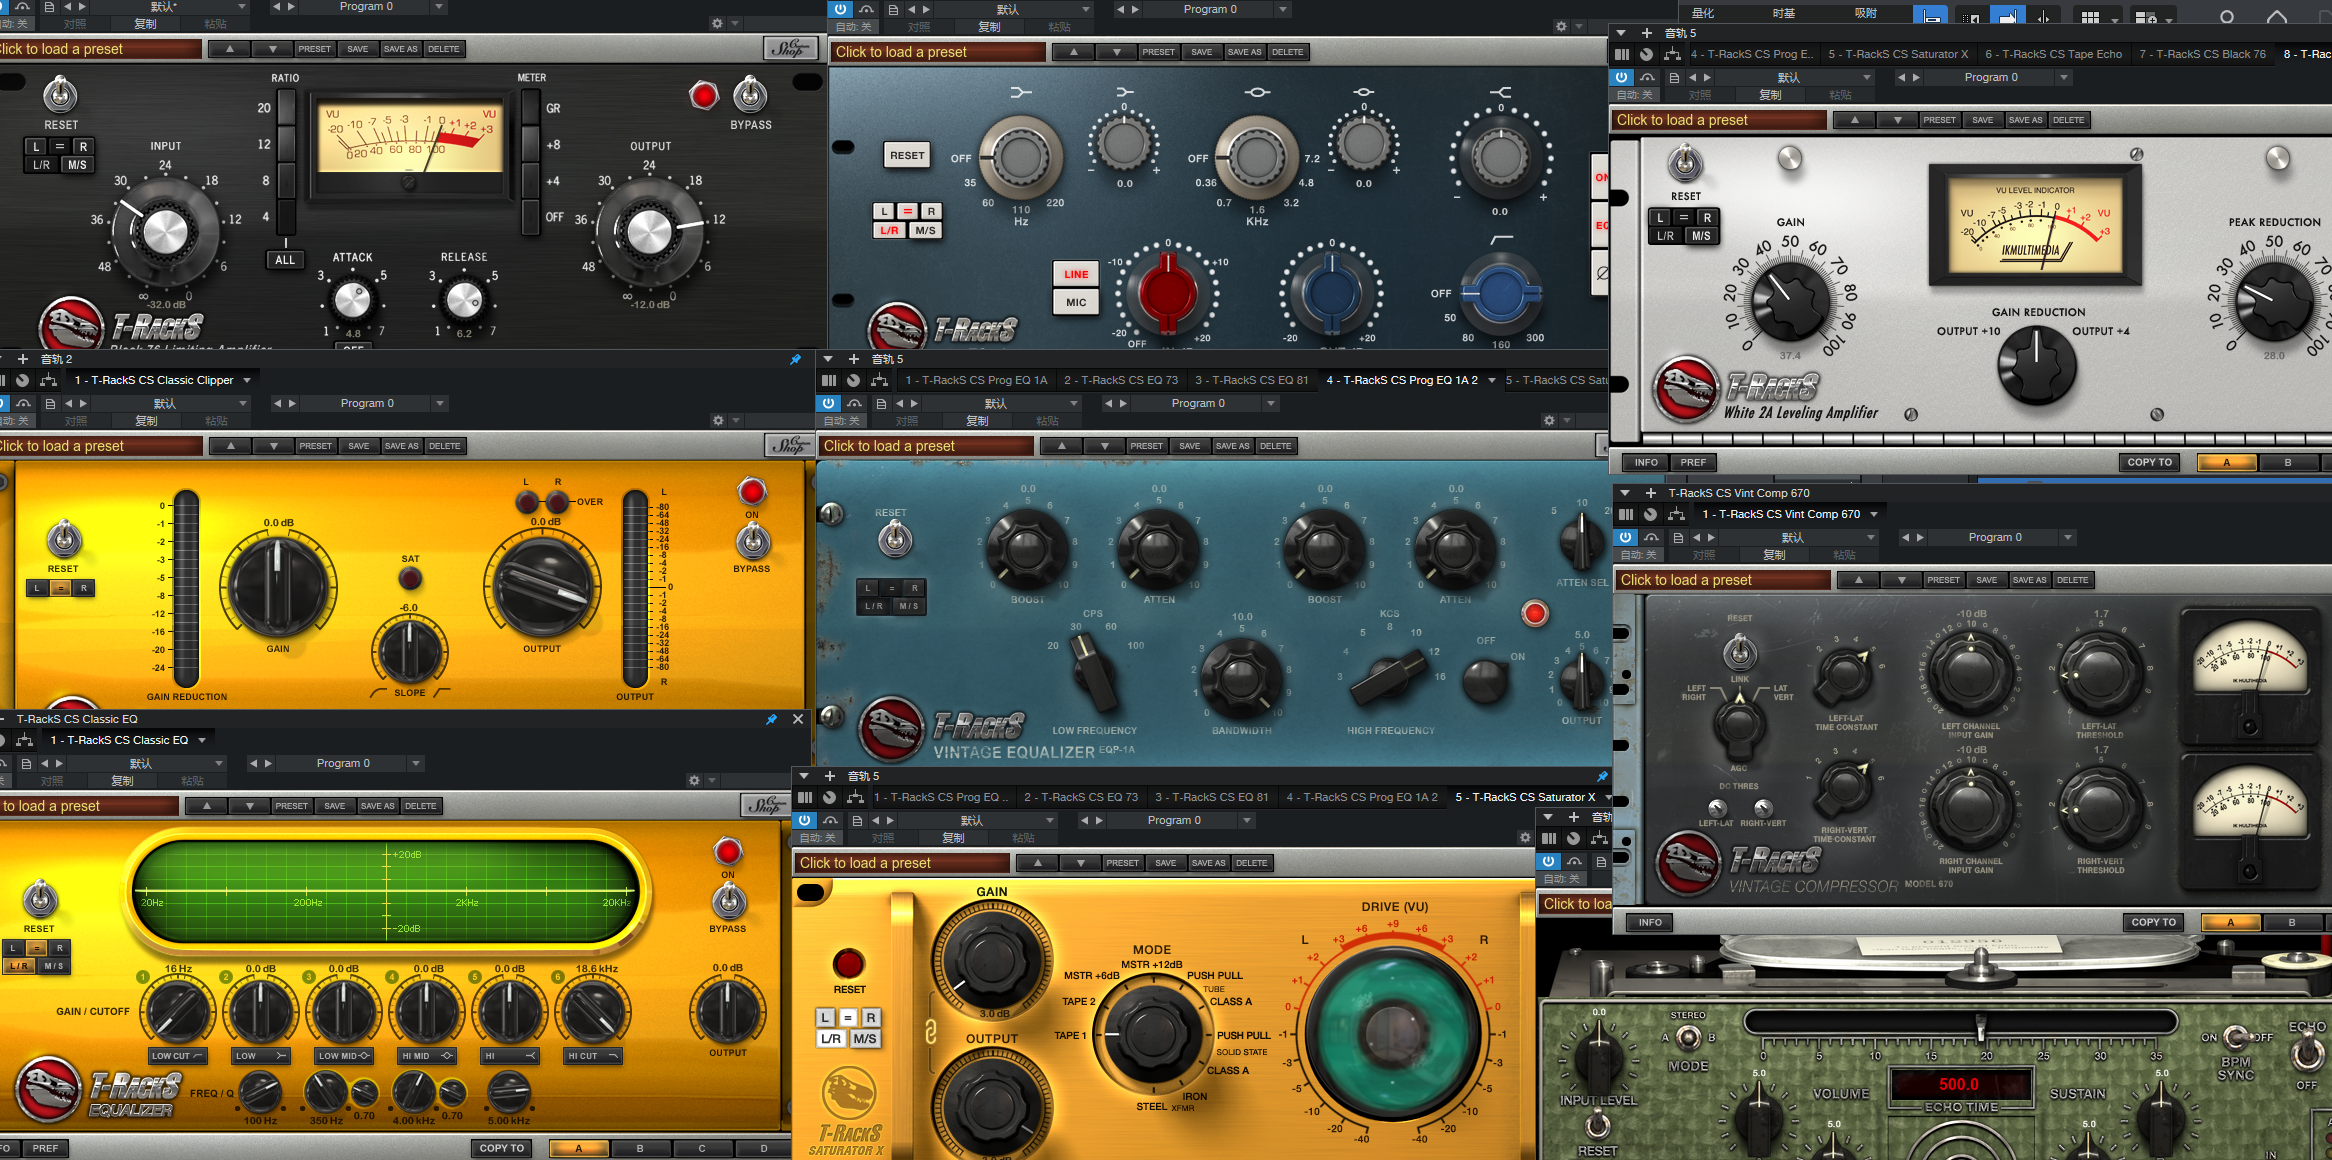Image resolution: width=2332 pixels, height=1160 pixels.
Task: Open the 默认 preset dropdown above the White 2A
Action: coord(1866,77)
